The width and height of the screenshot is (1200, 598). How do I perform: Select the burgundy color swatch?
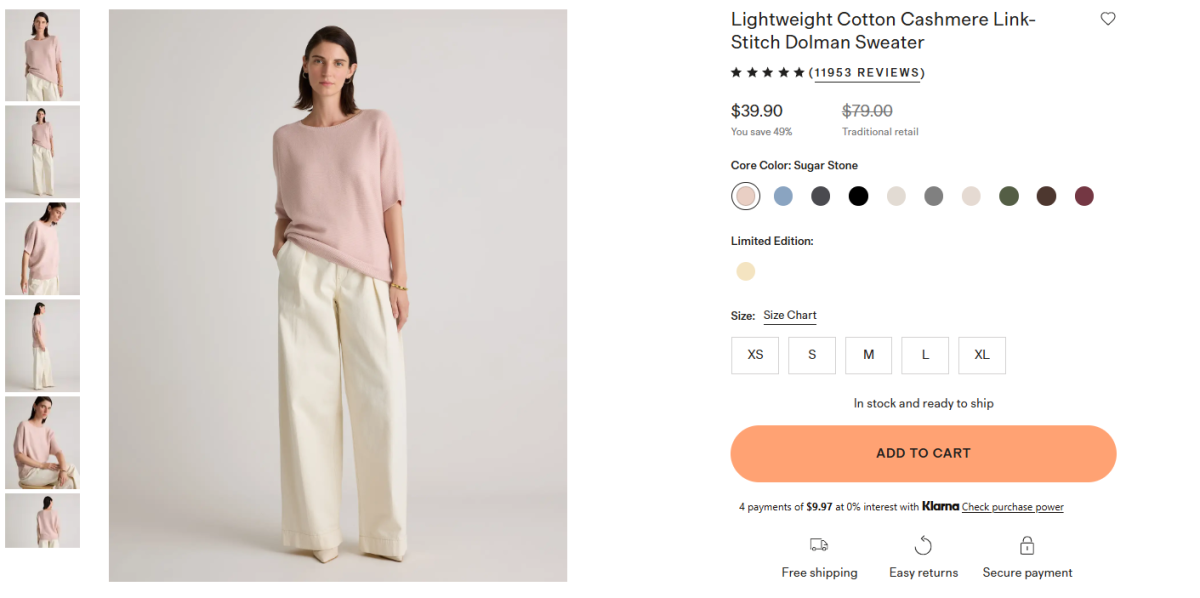click(1084, 196)
